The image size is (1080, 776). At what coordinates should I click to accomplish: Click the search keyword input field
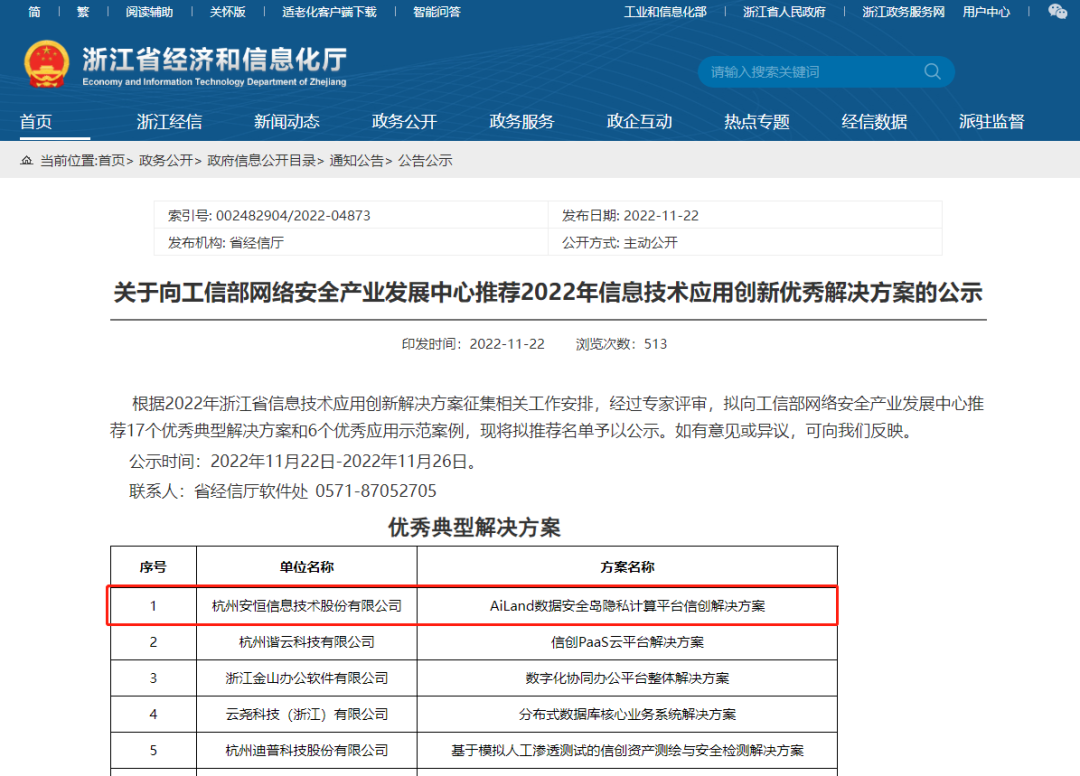810,72
